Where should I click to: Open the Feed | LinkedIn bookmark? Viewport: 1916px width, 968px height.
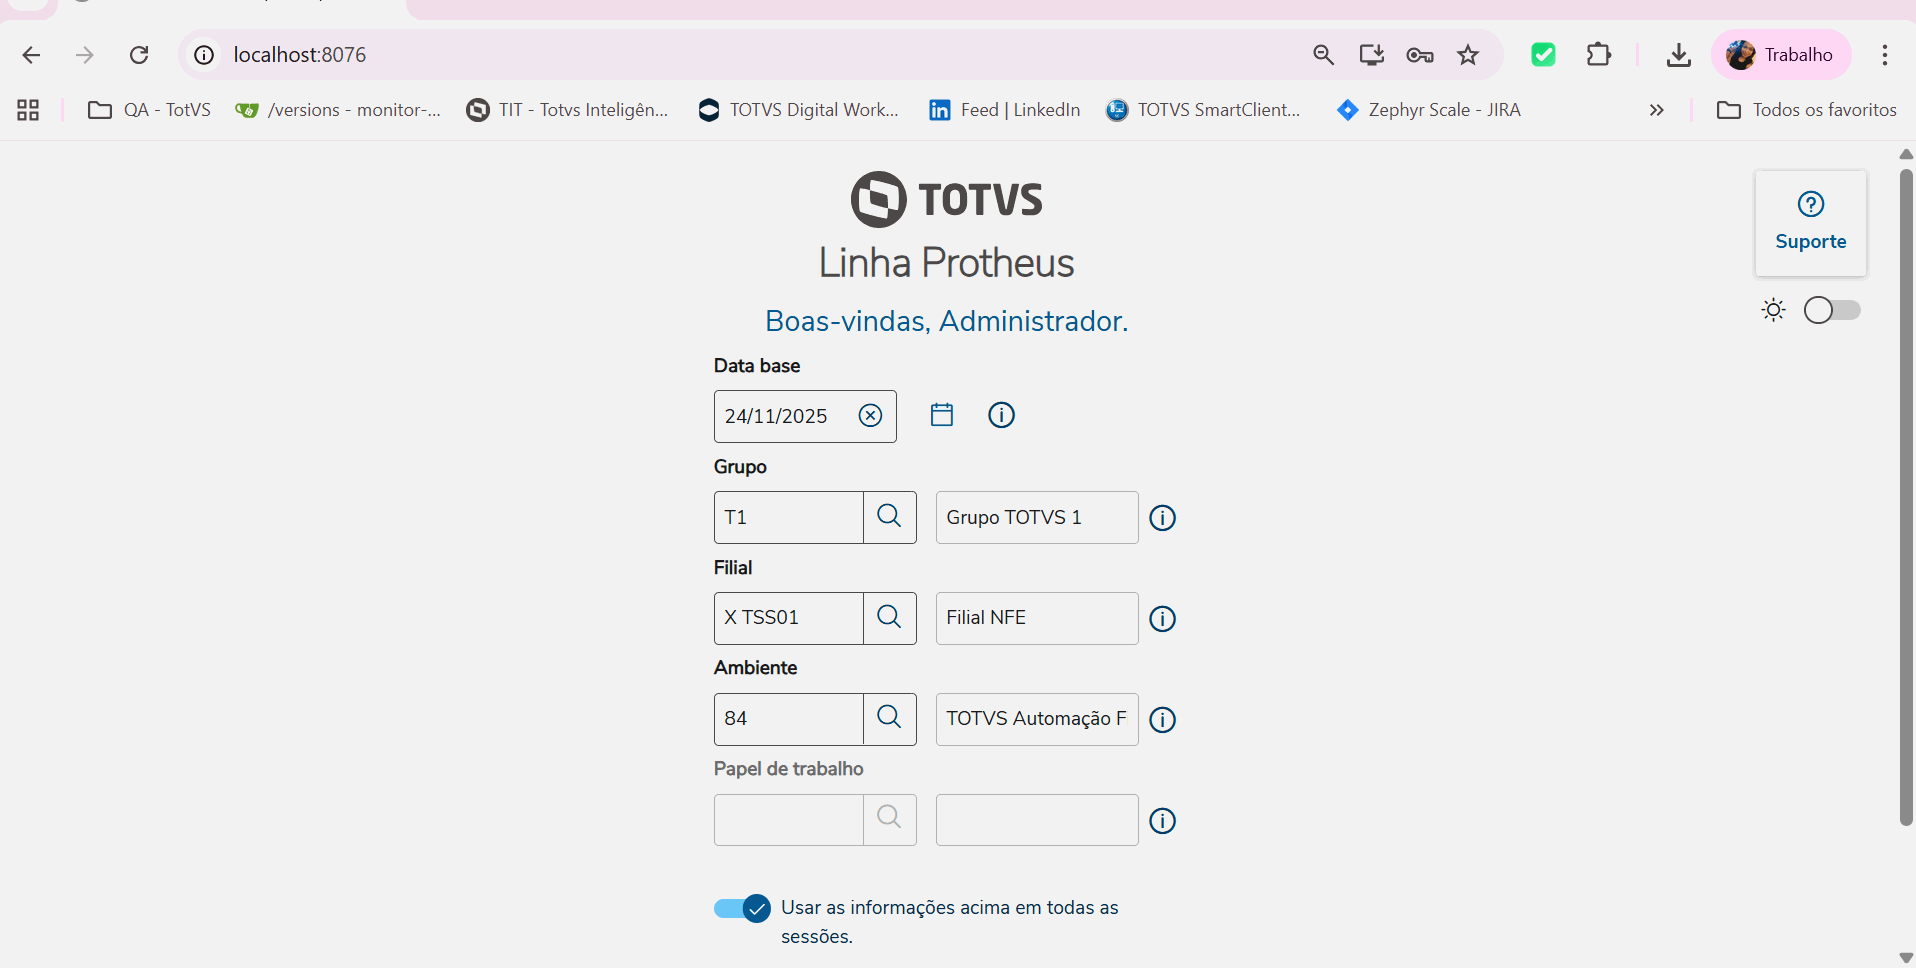1005,110
